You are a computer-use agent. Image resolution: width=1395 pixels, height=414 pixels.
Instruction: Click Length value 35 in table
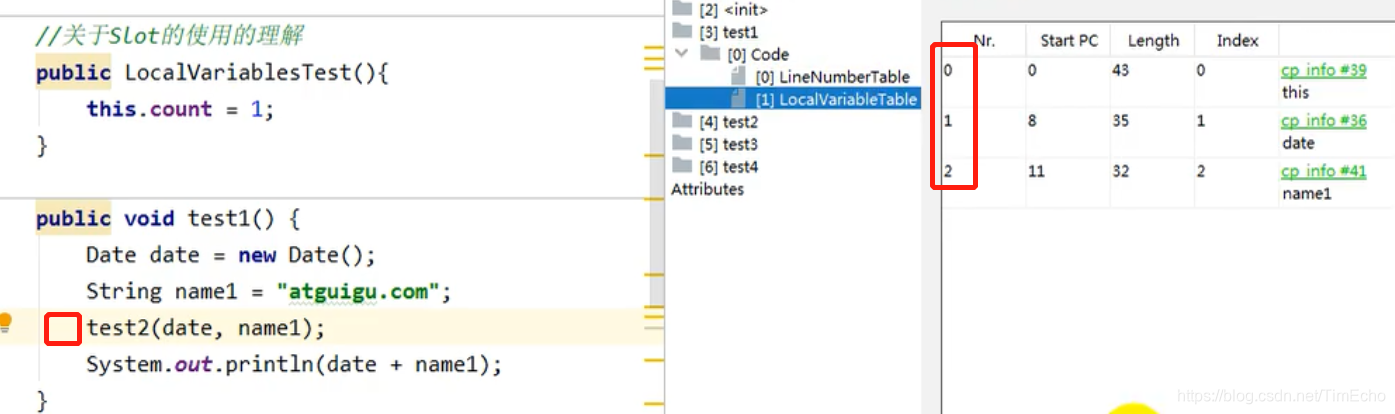[1119, 120]
